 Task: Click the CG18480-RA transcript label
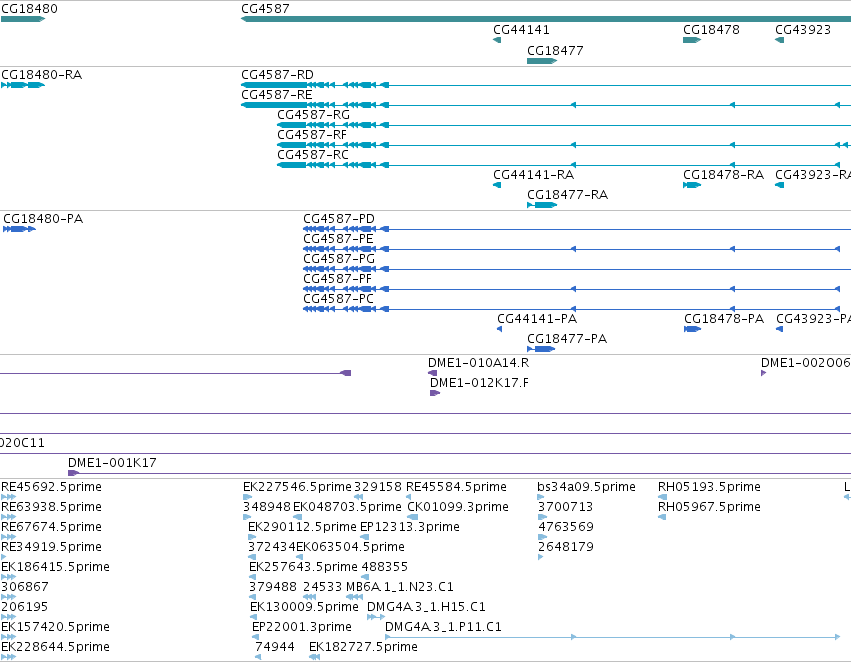tap(42, 75)
